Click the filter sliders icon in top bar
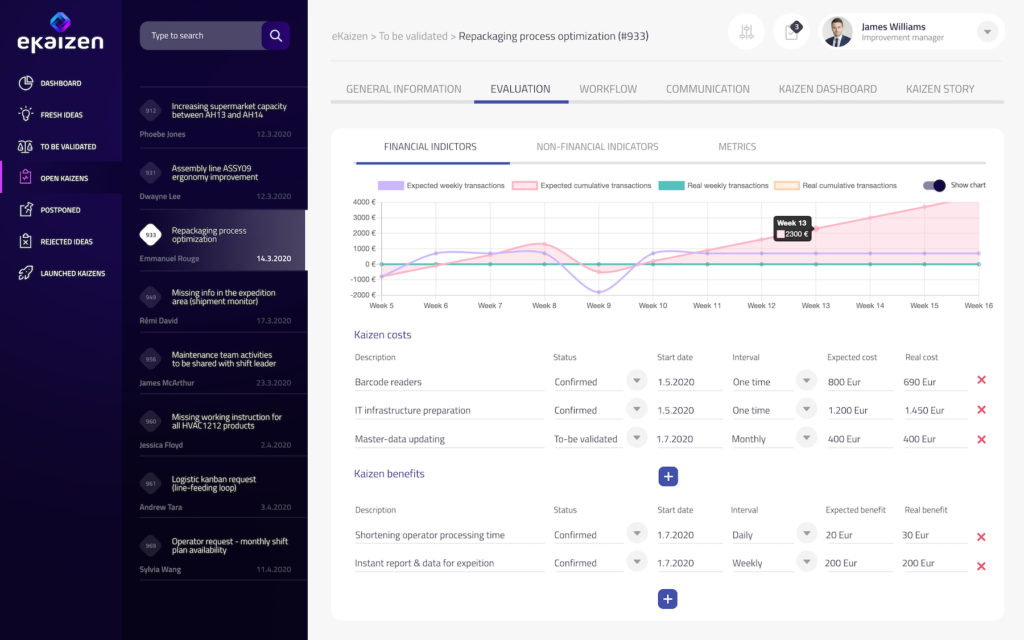Screen dimensions: 1024x640 tap(746, 31)
